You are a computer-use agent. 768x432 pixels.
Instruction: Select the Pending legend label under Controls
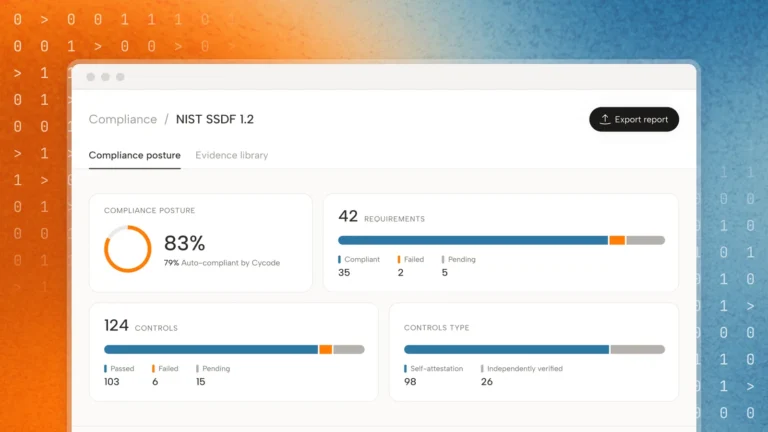tap(216, 369)
